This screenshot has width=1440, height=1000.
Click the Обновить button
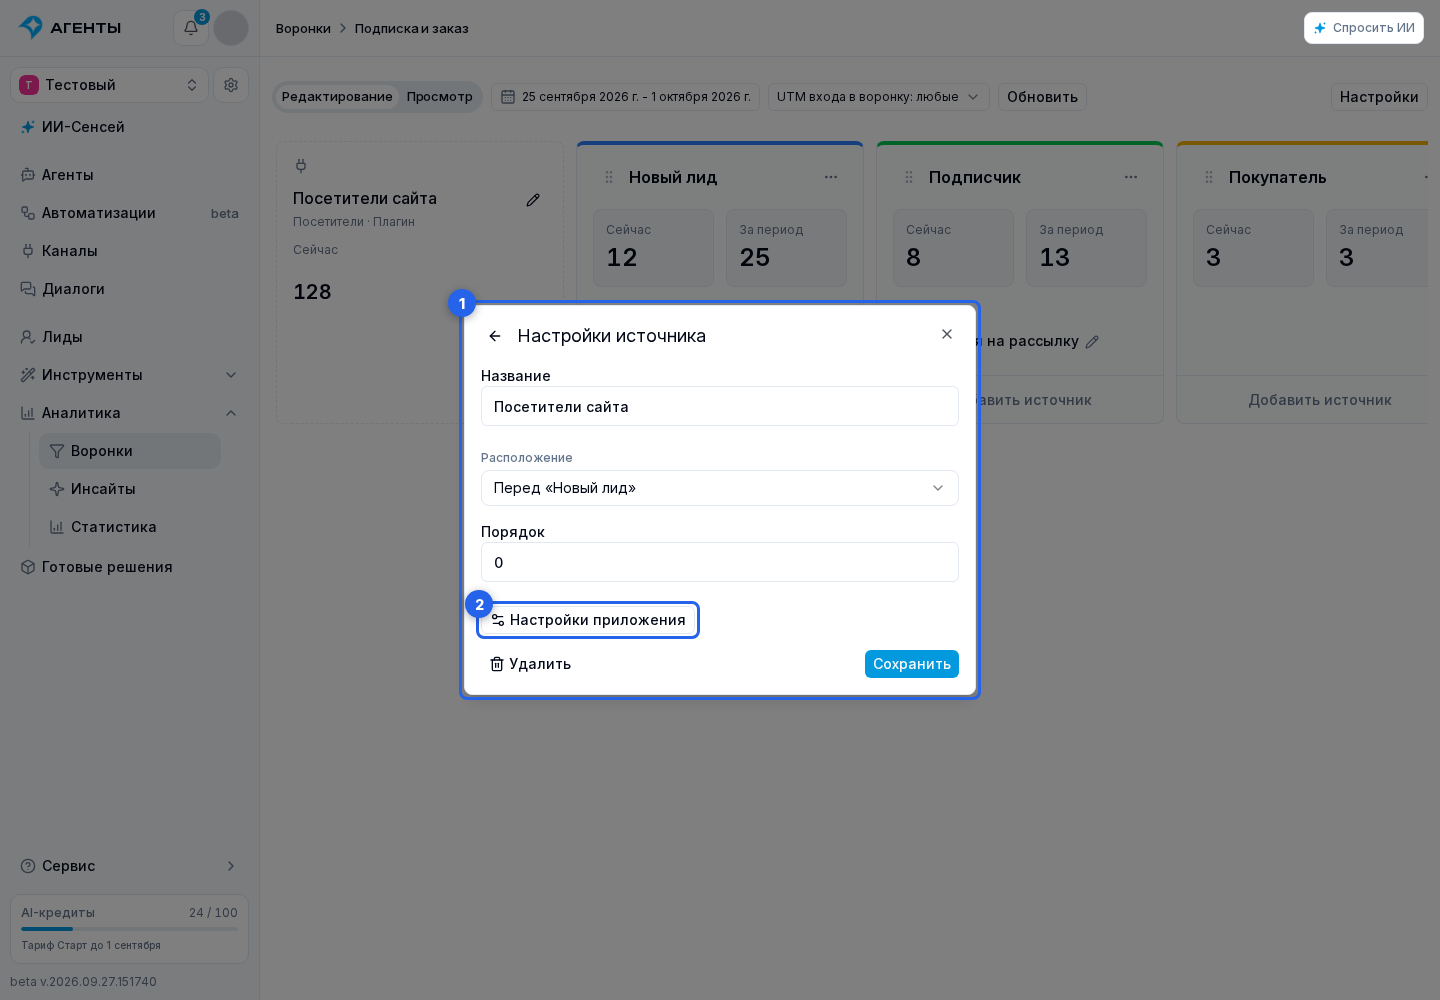click(x=1042, y=97)
